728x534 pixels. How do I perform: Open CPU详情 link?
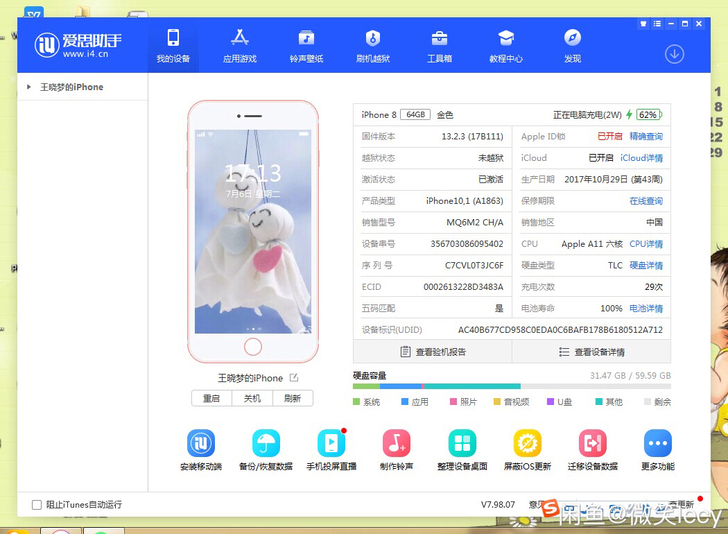point(646,244)
